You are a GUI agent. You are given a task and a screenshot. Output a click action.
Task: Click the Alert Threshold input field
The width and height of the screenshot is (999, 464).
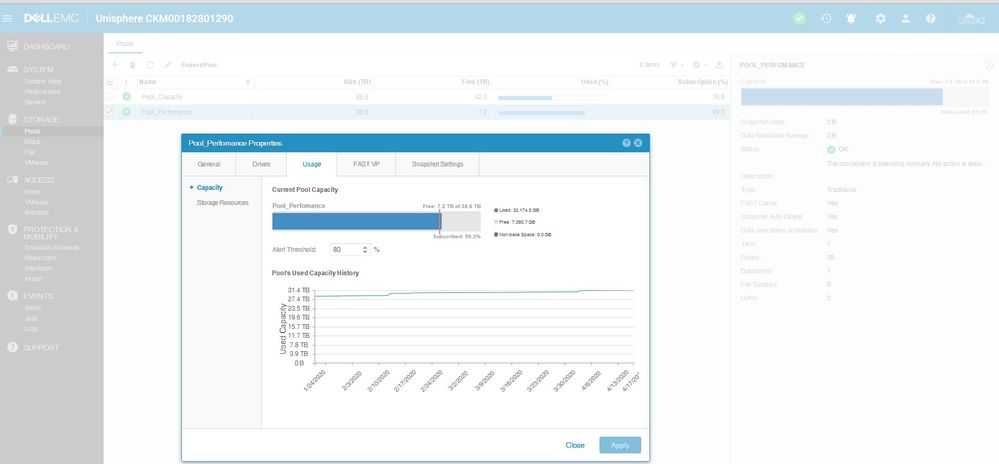pyautogui.click(x=345, y=250)
